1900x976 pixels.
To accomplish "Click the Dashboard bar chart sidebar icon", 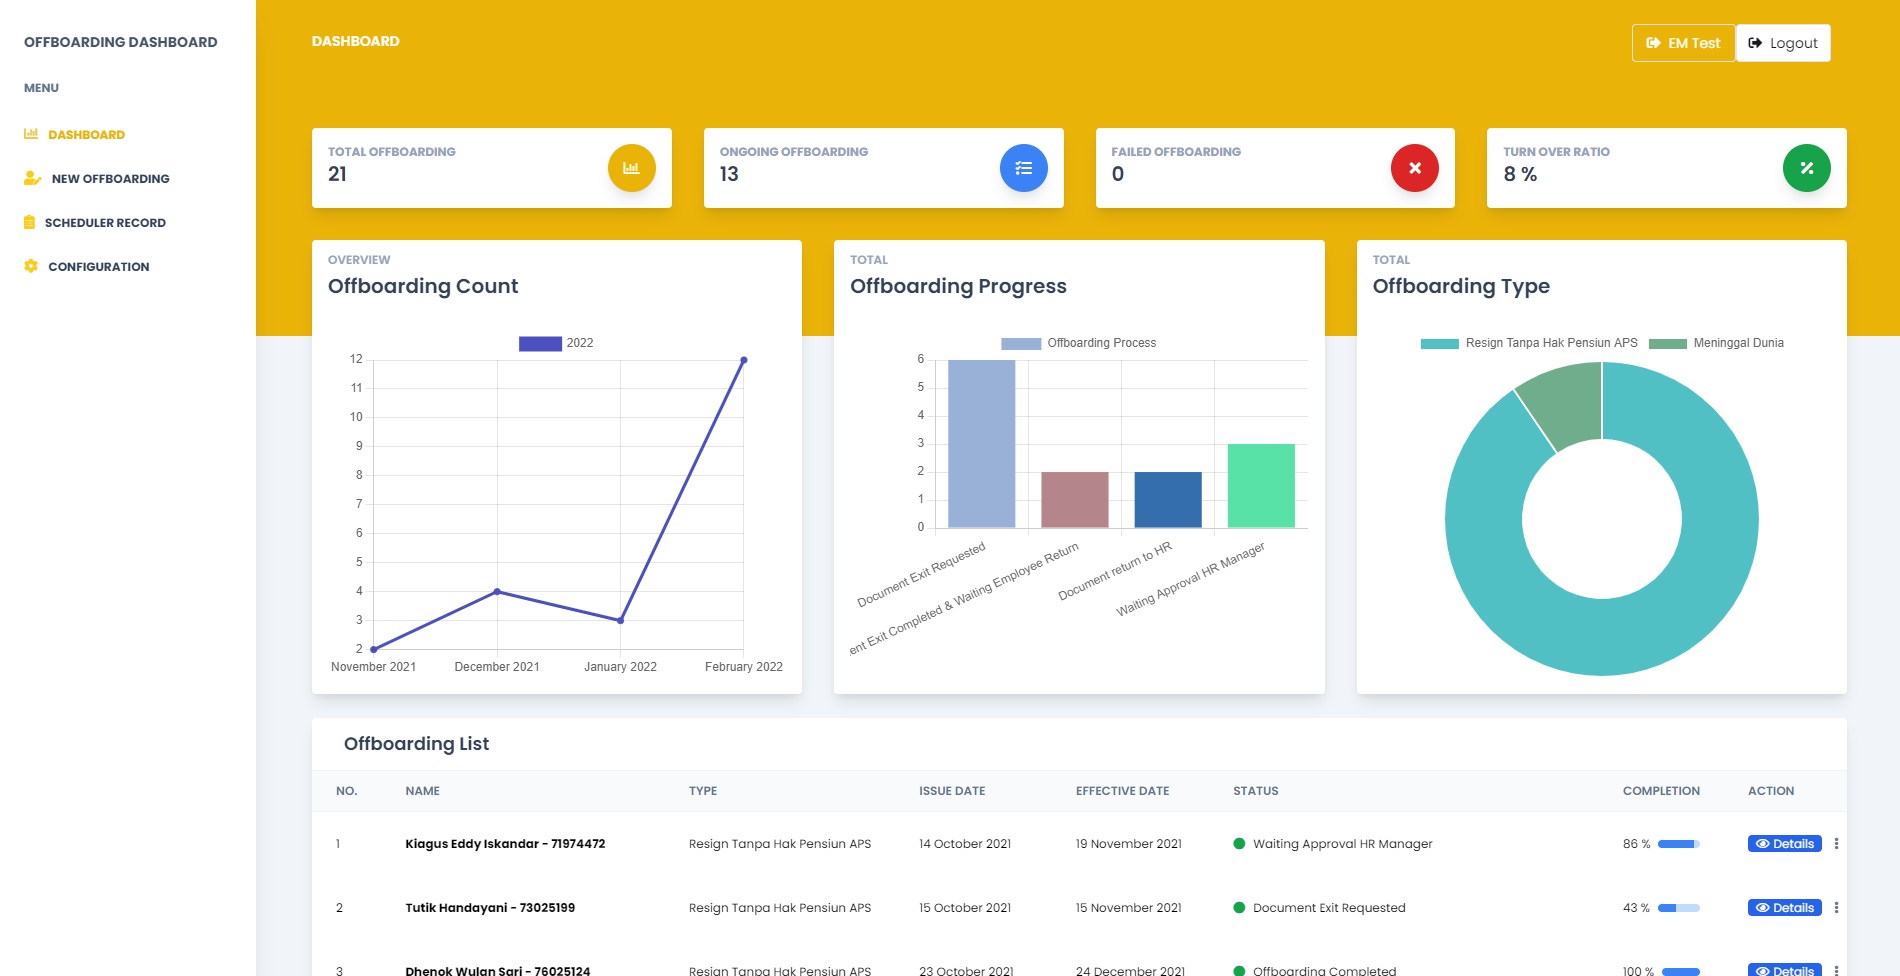I will coord(31,134).
